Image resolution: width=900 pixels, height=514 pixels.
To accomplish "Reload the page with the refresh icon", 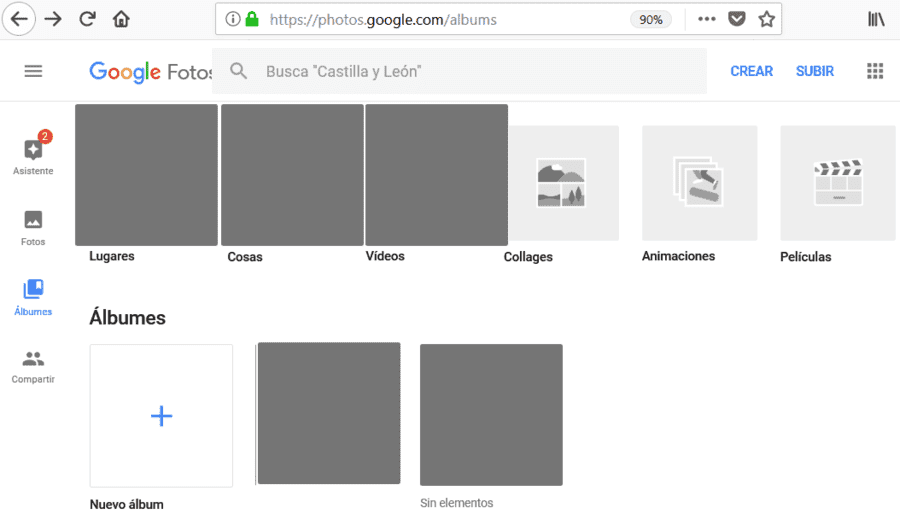I will pyautogui.click(x=87, y=19).
